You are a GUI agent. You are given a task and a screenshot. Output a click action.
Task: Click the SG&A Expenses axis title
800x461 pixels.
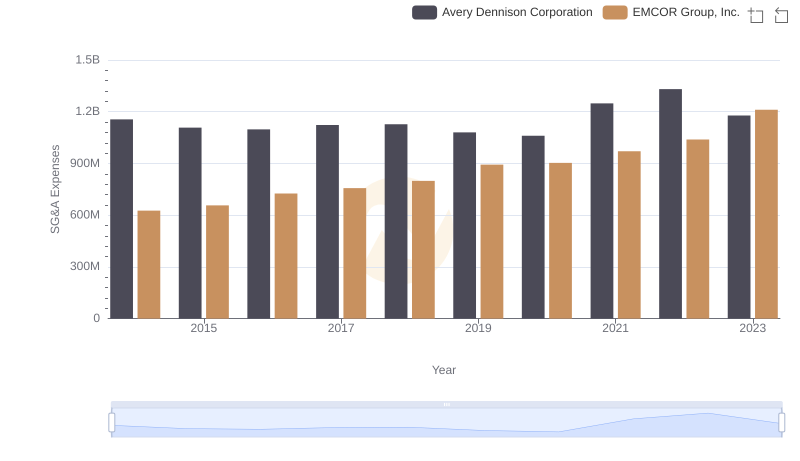tap(55, 189)
